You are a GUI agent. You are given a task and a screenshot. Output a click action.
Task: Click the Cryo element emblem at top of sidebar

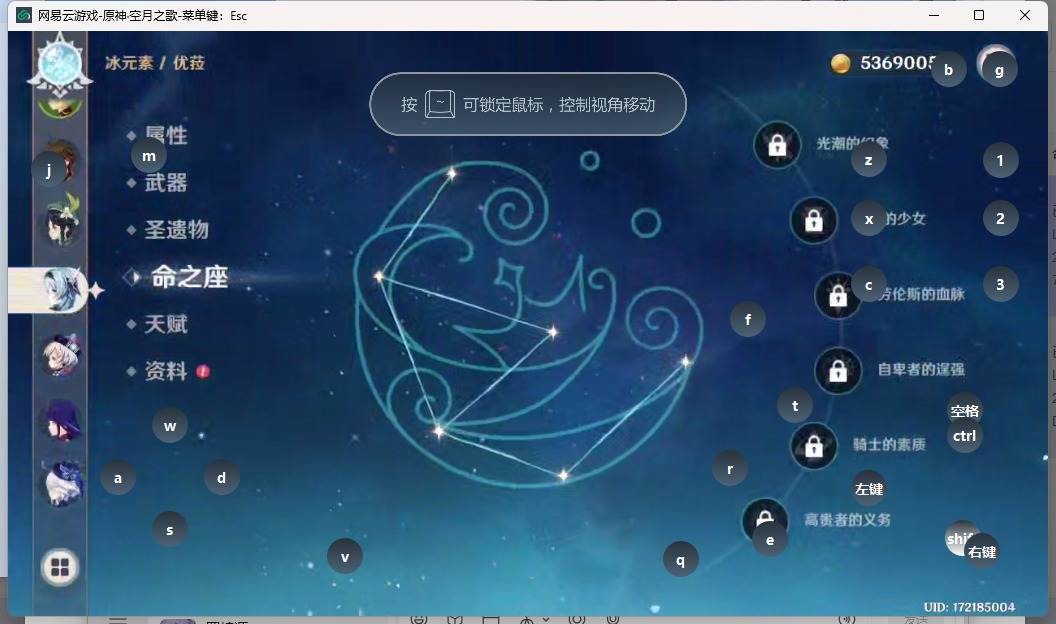pos(61,65)
